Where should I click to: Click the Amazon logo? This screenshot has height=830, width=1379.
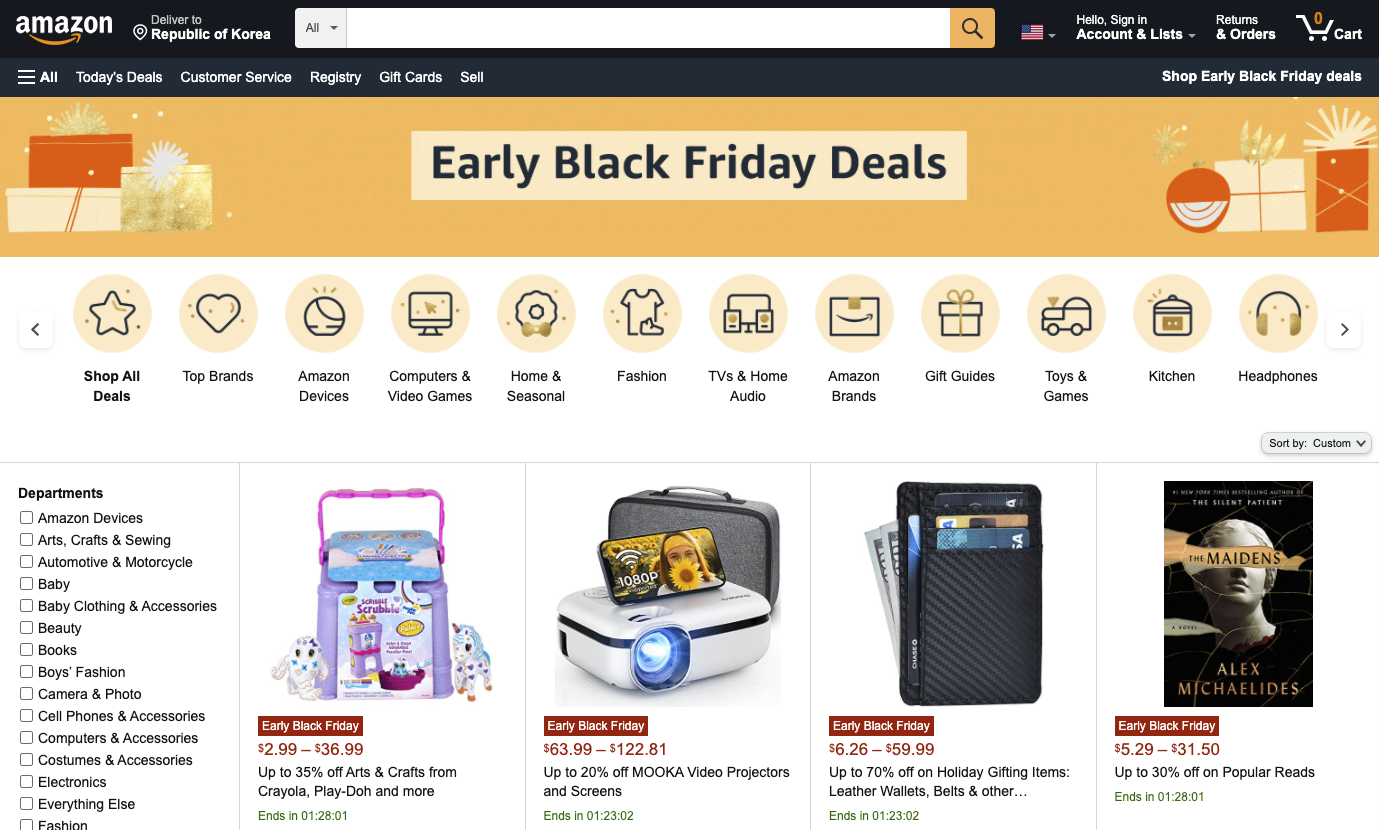64,29
